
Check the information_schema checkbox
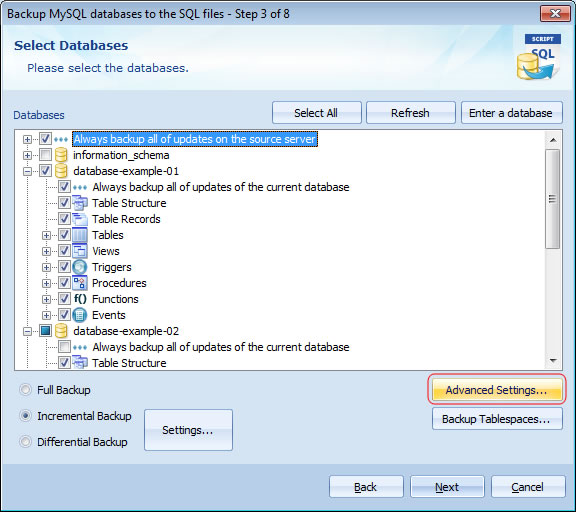[45, 155]
